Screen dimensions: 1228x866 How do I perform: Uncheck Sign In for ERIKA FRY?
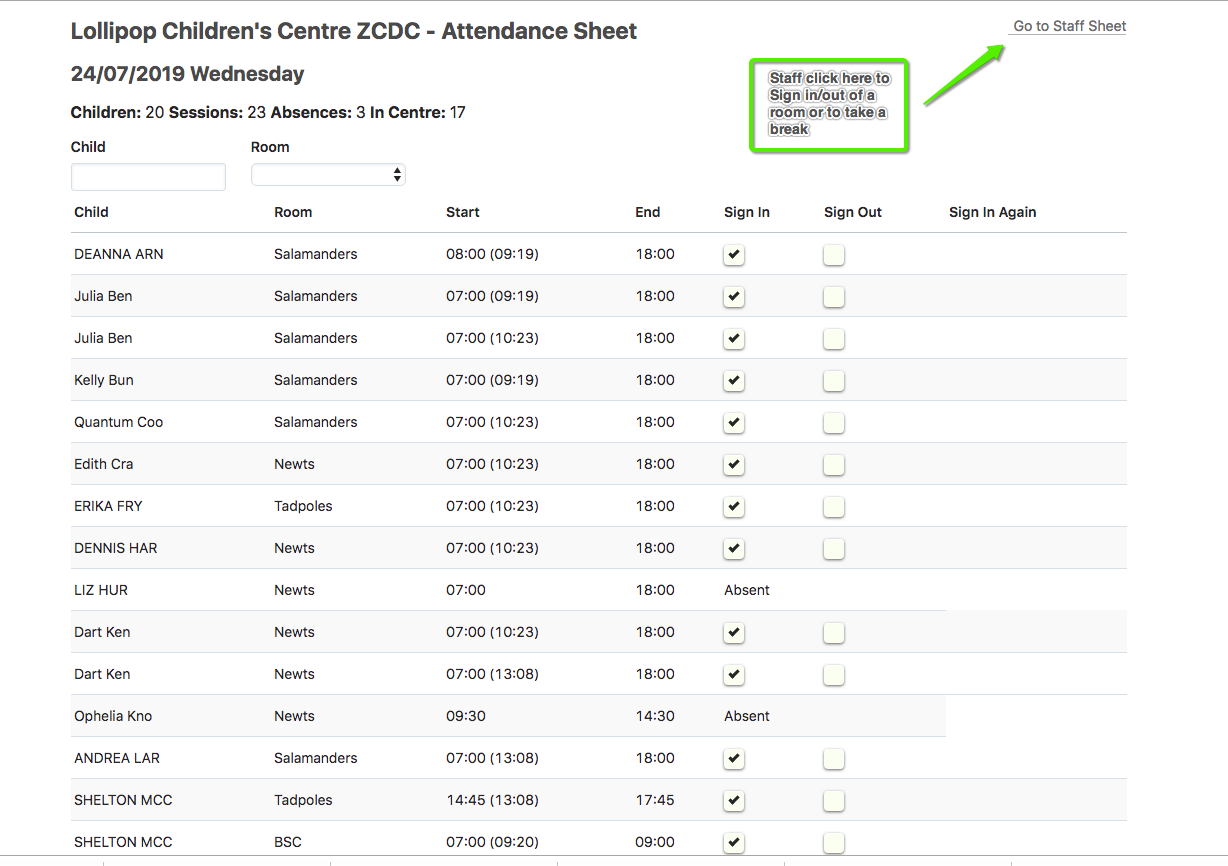coord(734,507)
